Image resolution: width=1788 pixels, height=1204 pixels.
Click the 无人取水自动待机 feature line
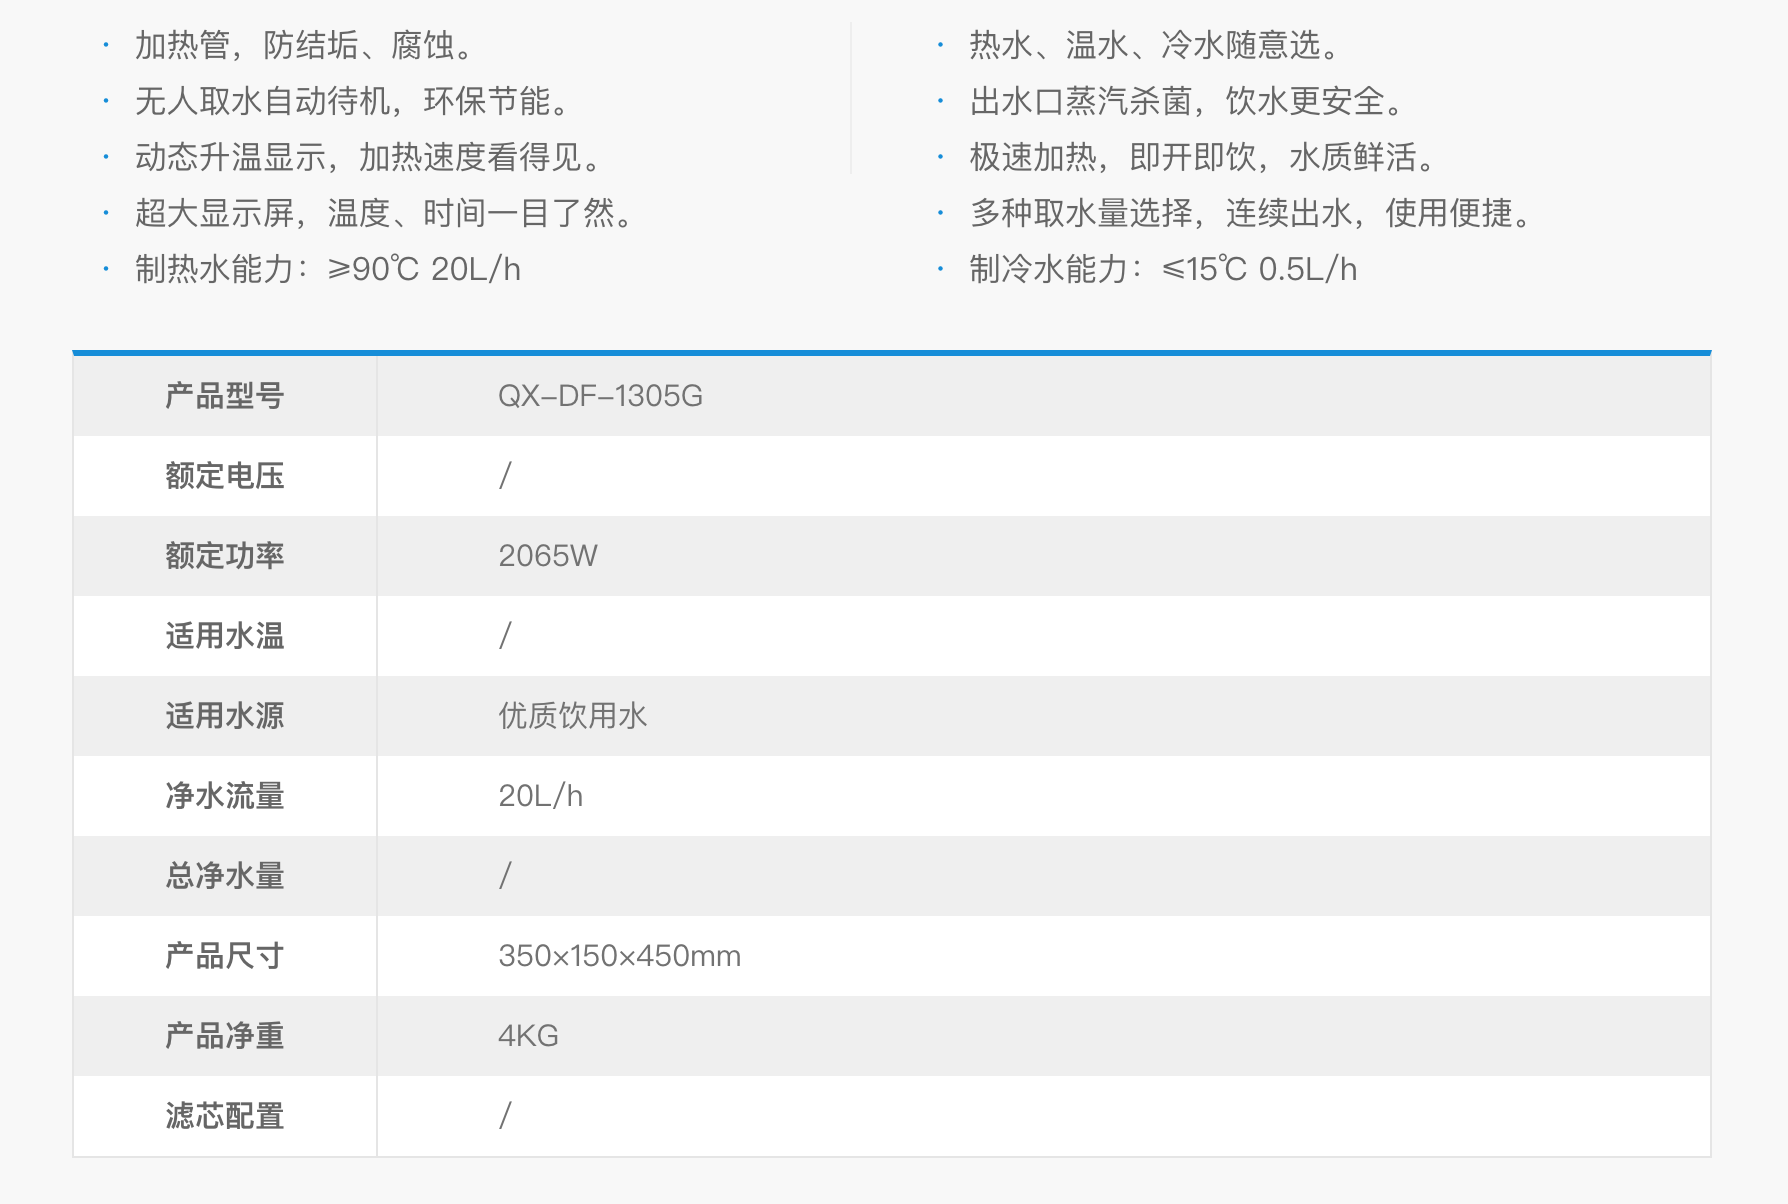[354, 101]
